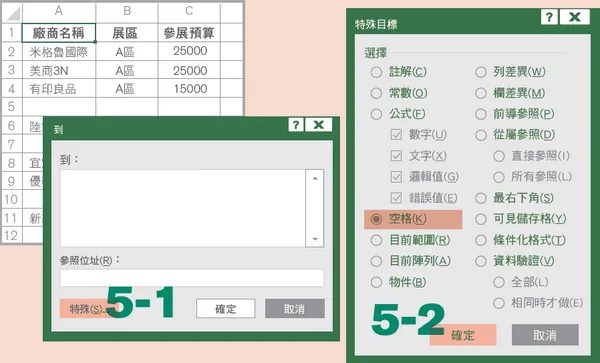Select row 2 header
This screenshot has height=363, width=600.
tap(12, 51)
